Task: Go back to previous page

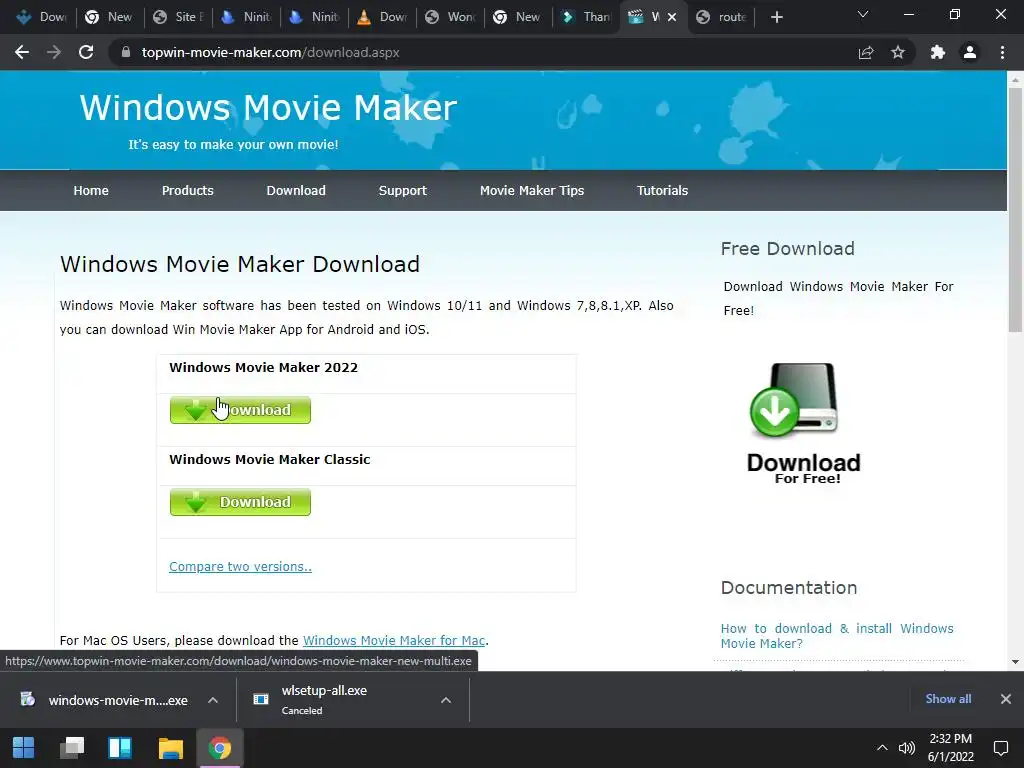Action: [22, 52]
